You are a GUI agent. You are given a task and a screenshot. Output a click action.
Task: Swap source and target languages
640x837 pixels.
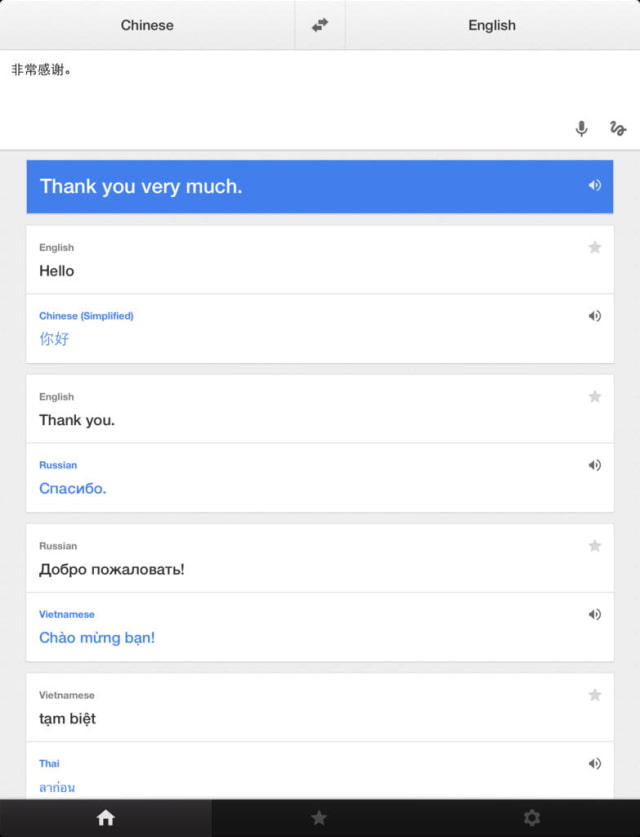(x=320, y=25)
